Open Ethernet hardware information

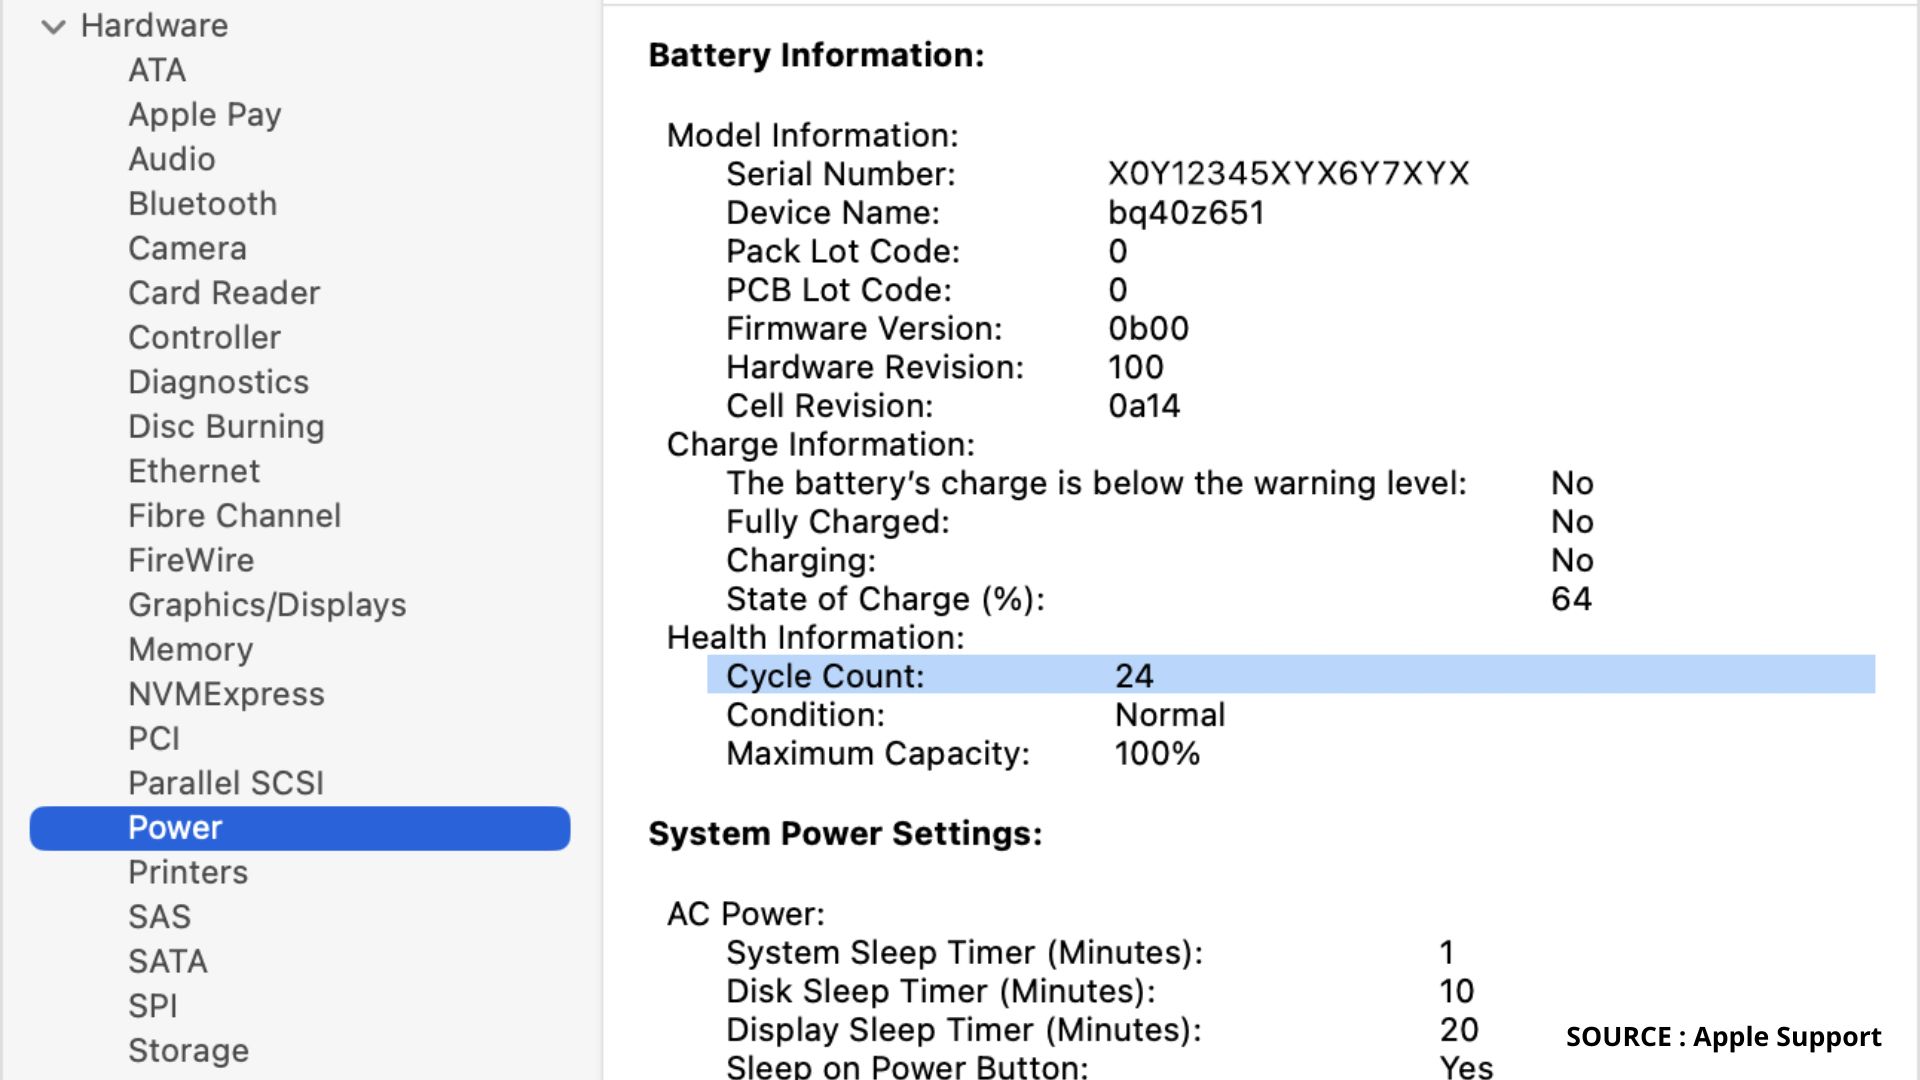pyautogui.click(x=194, y=471)
